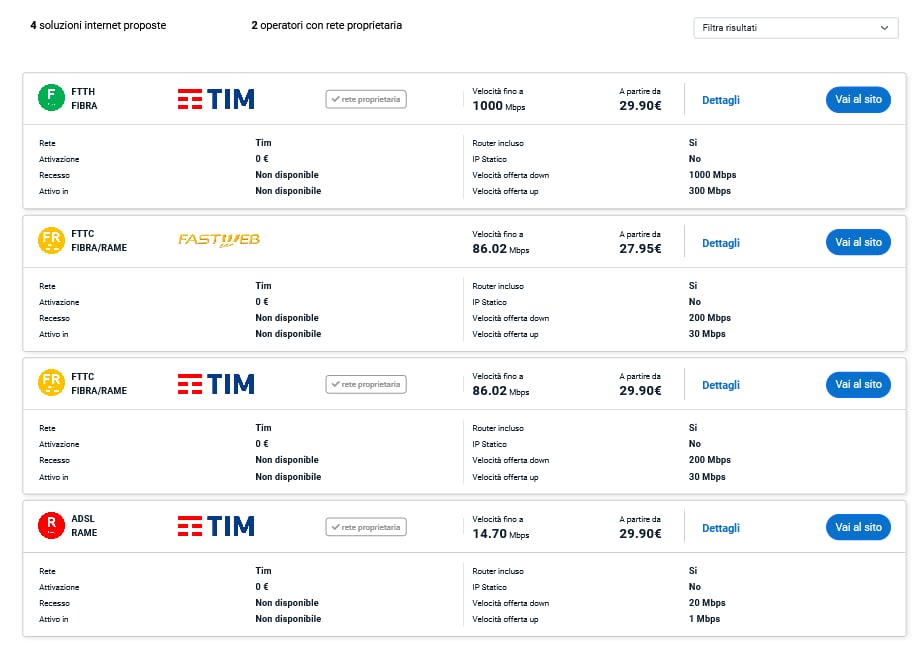This screenshot has width=922, height=646.
Task: Expand Dettagli for the TIM FTTH offer
Action: pos(721,100)
